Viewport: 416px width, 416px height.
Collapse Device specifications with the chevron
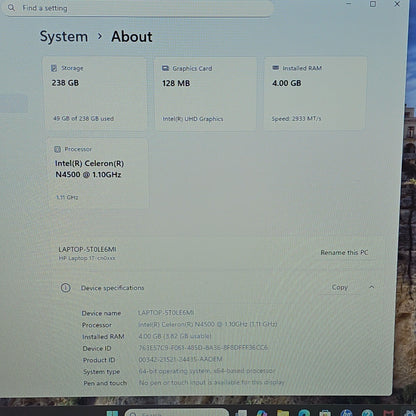point(371,287)
